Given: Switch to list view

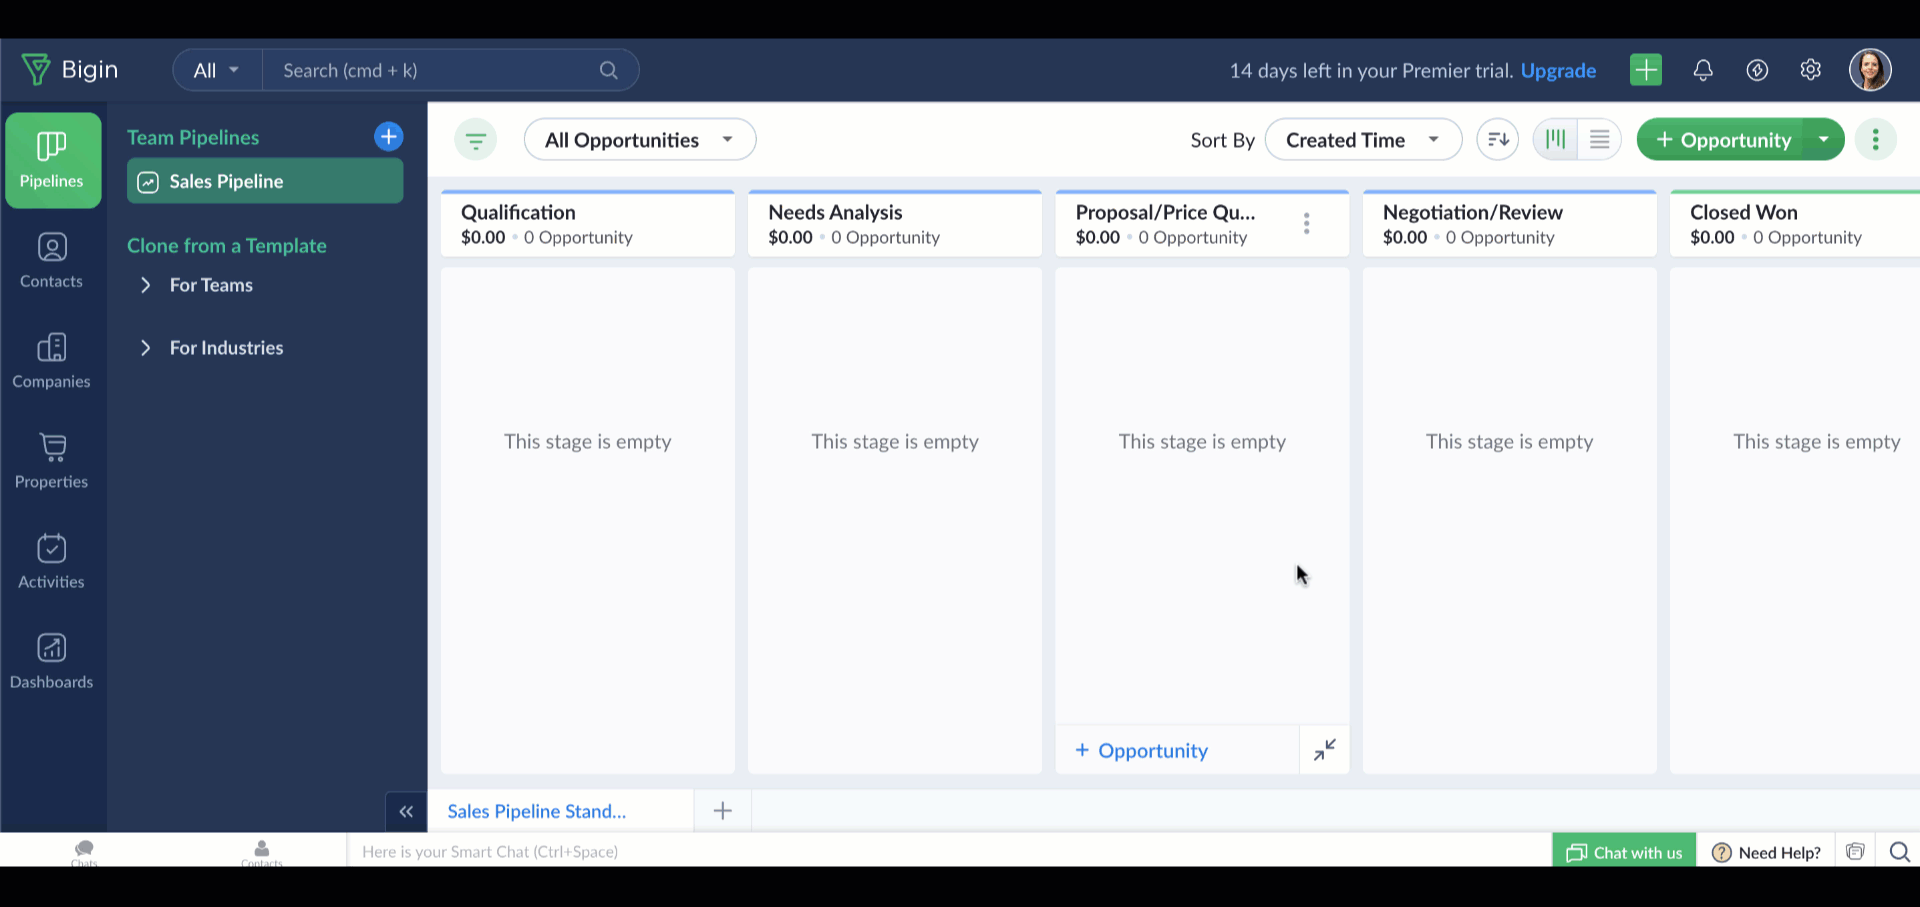Looking at the screenshot, I should (1599, 140).
